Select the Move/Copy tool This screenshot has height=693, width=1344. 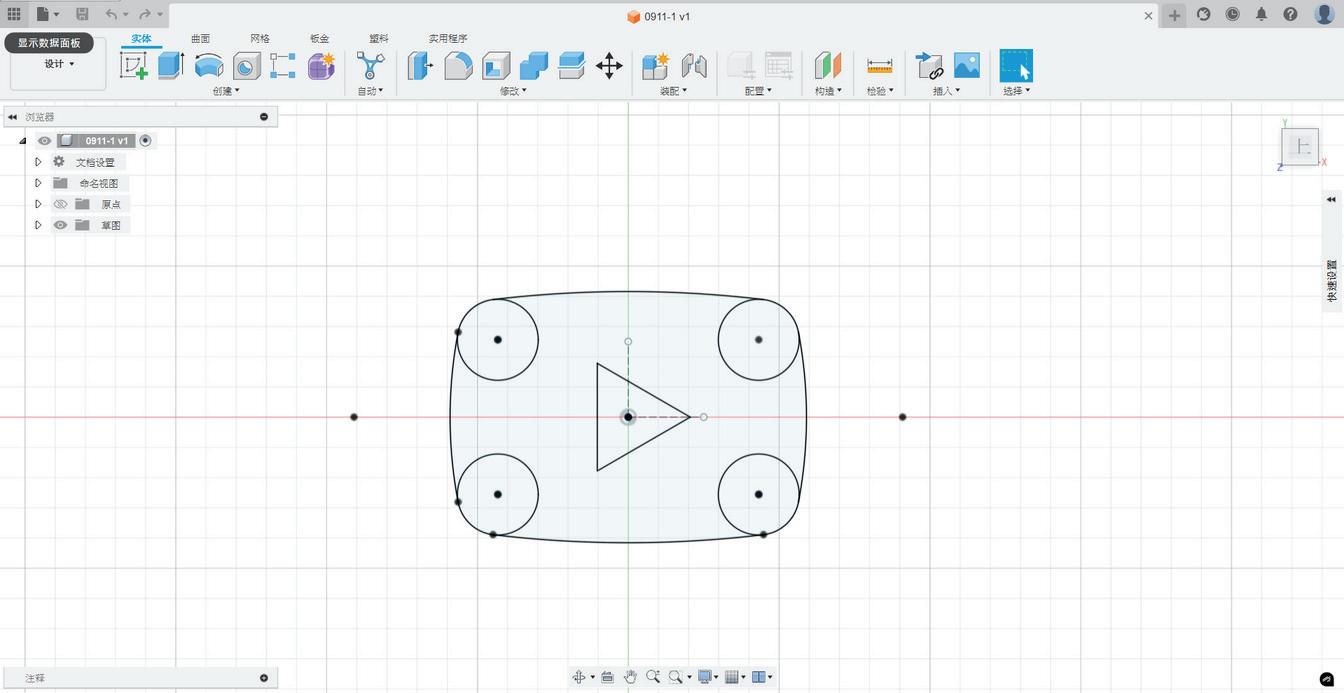tap(609, 66)
